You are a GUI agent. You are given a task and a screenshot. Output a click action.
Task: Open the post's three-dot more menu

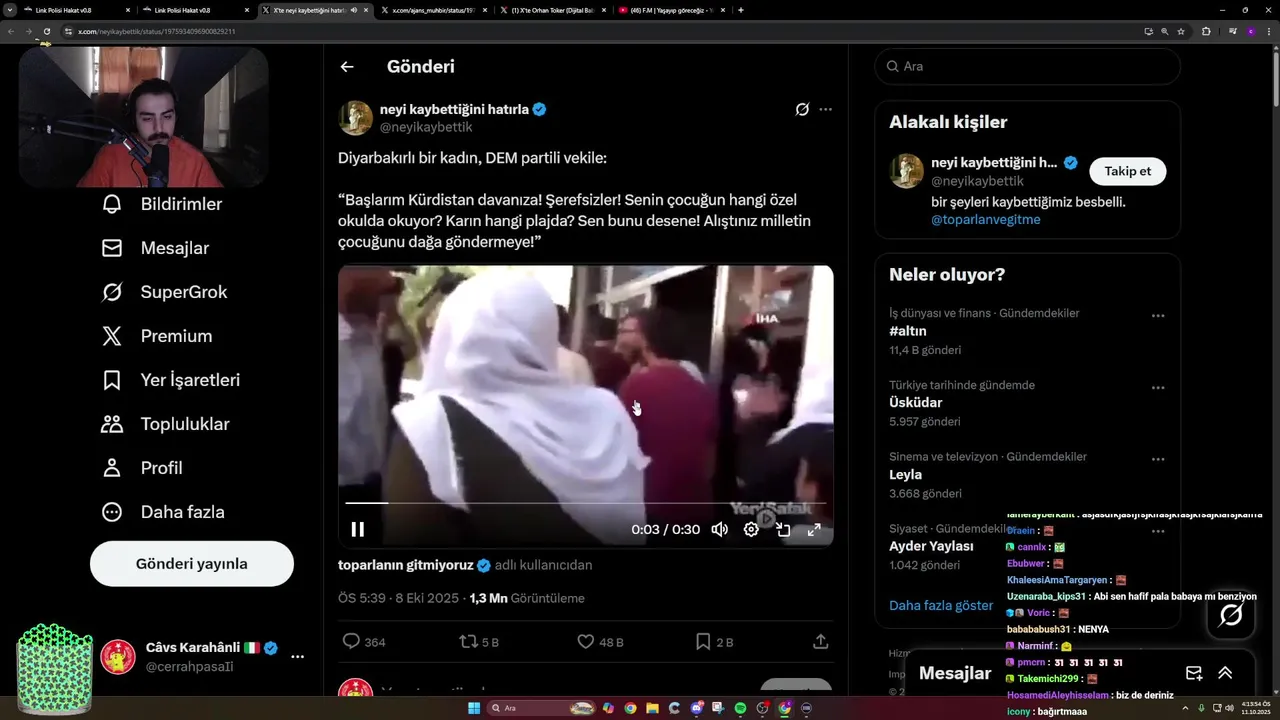click(825, 109)
